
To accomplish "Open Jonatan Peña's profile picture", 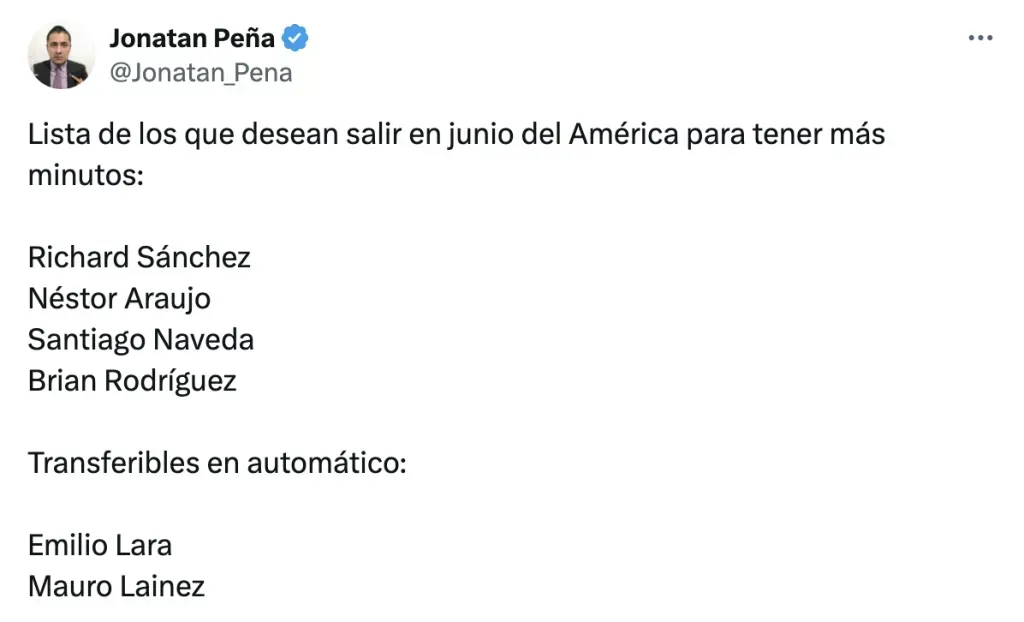I will 61,55.
